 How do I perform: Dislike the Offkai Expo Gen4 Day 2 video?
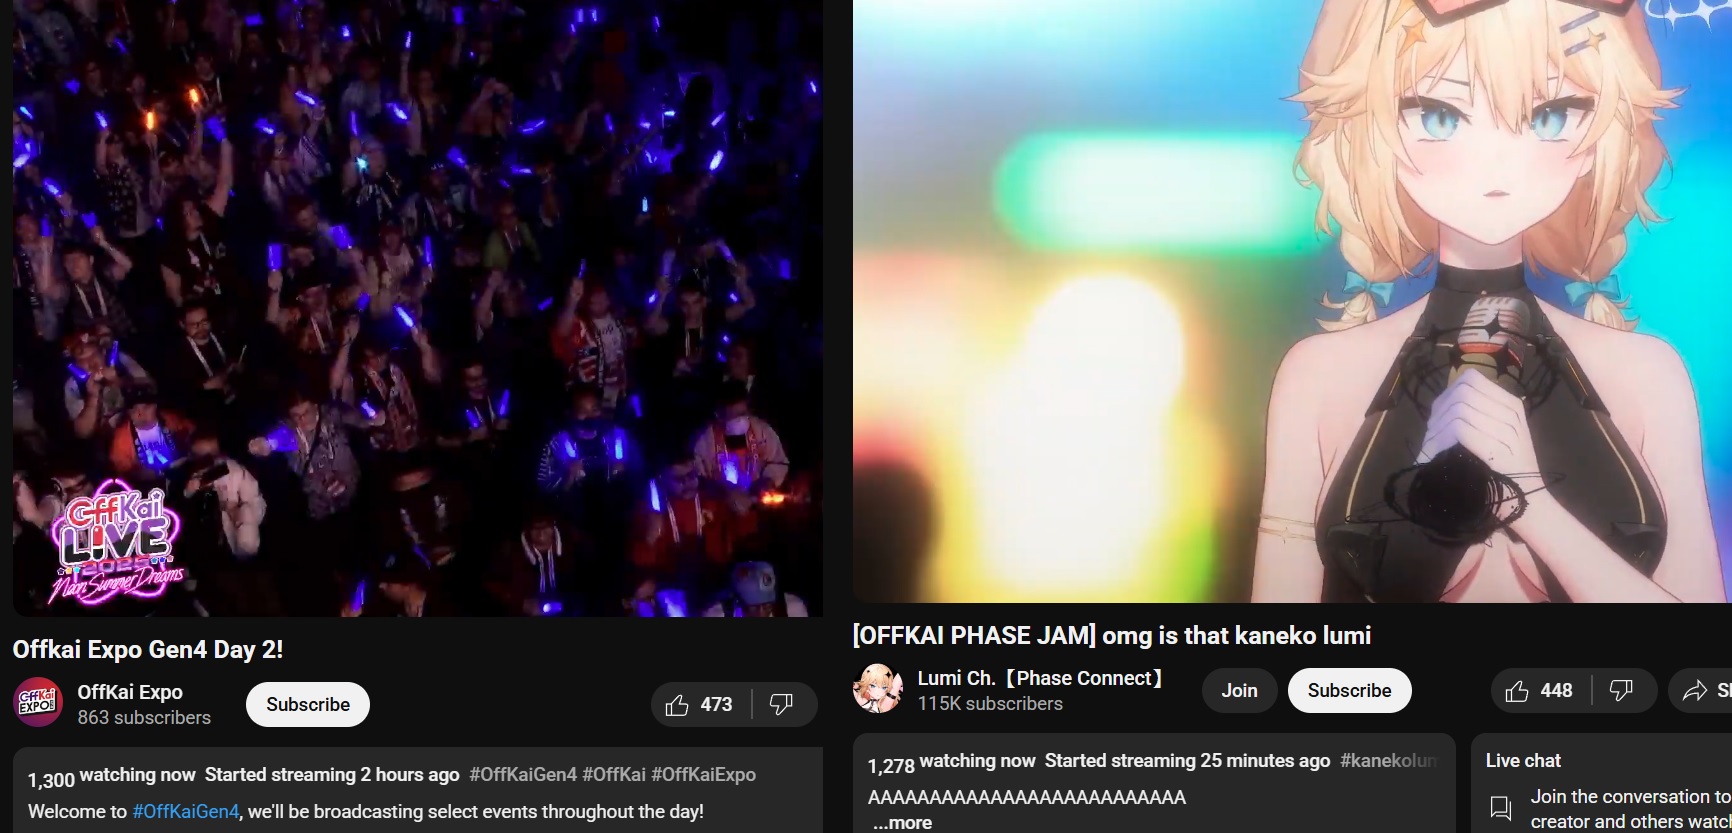(782, 705)
